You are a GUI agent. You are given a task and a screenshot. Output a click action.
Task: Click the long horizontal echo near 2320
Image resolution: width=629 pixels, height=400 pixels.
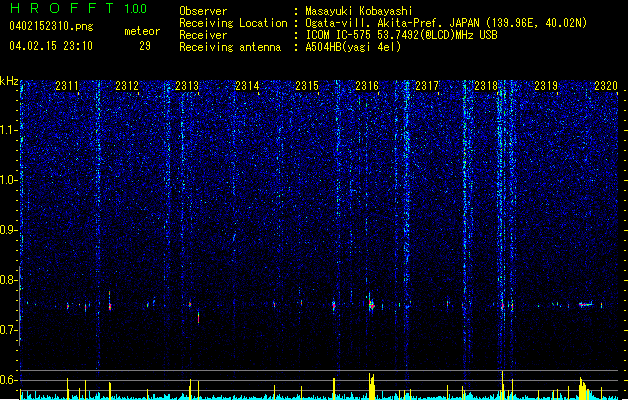pyautogui.click(x=586, y=305)
